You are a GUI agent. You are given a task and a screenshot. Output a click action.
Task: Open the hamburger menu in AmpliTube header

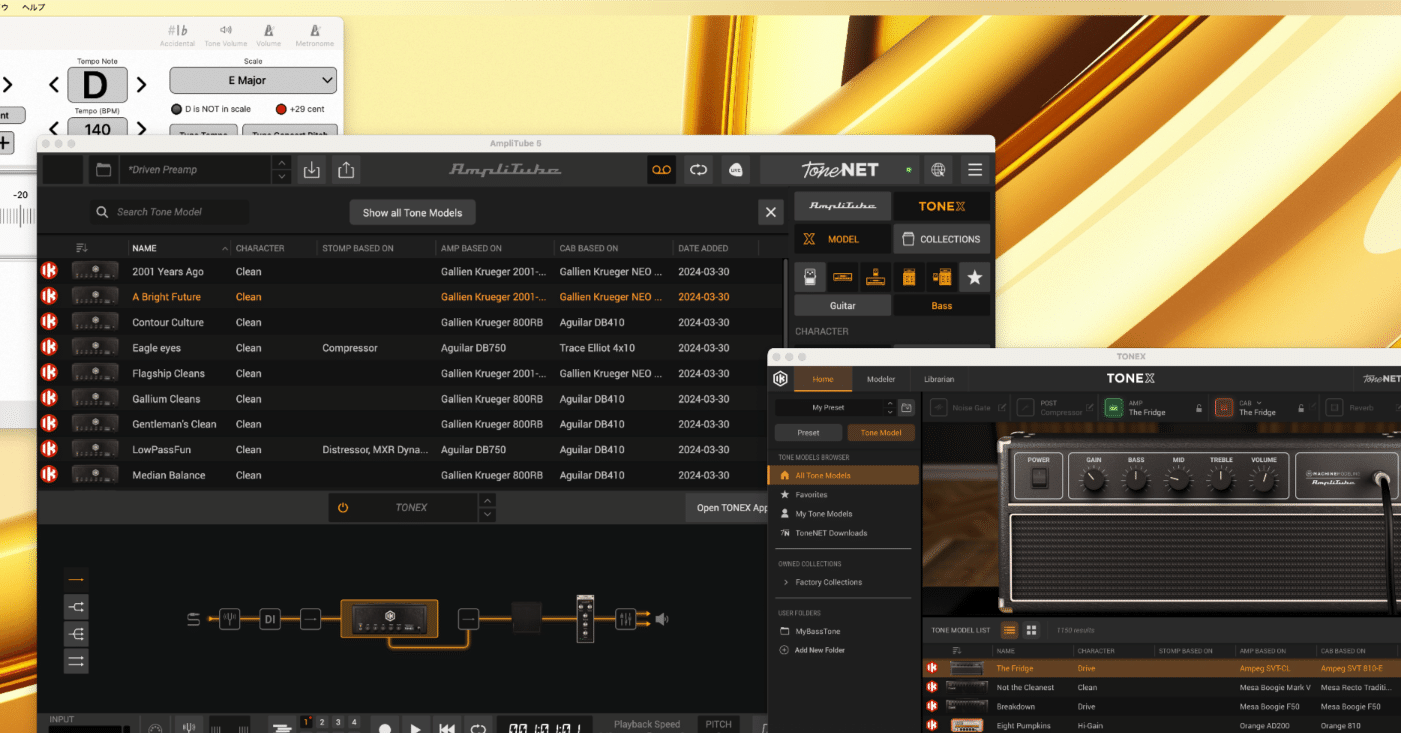coord(975,169)
